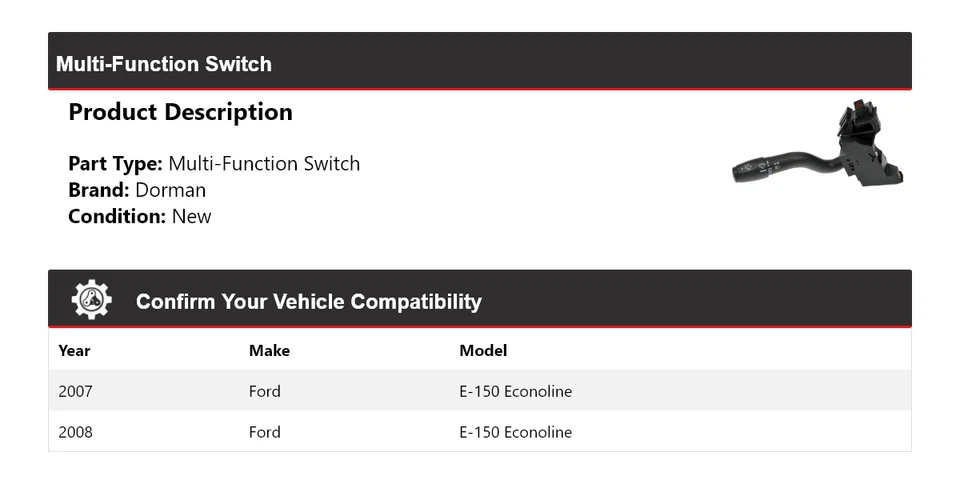The image size is (960, 484).
Task: Click the bold Condition label
Action: [117, 216]
